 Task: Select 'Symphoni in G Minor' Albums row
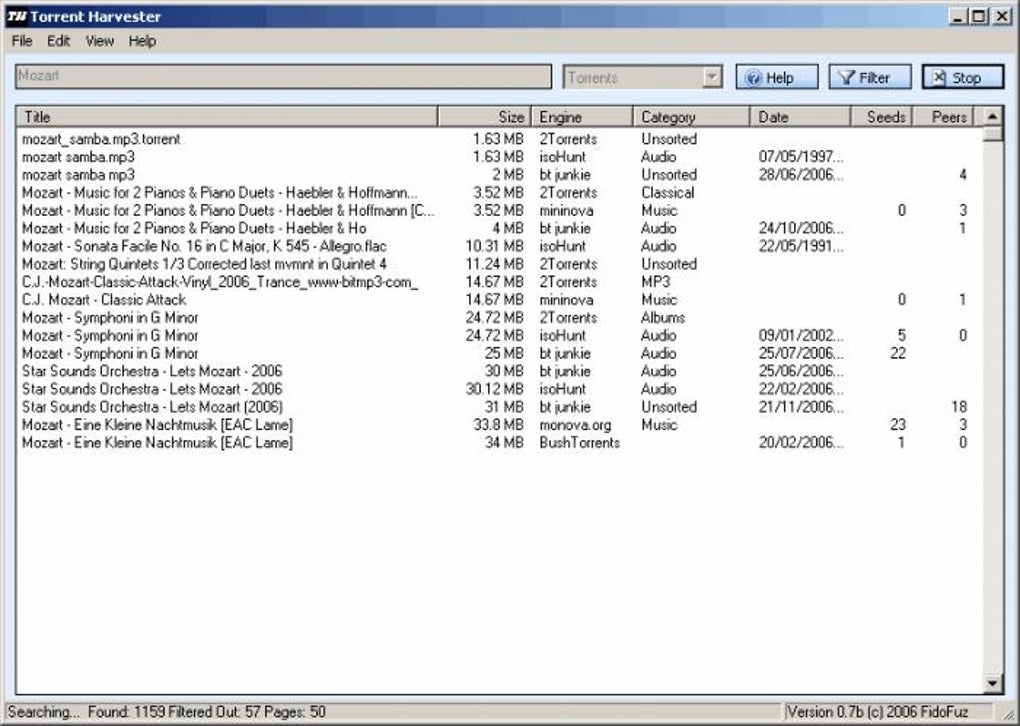tap(499, 317)
